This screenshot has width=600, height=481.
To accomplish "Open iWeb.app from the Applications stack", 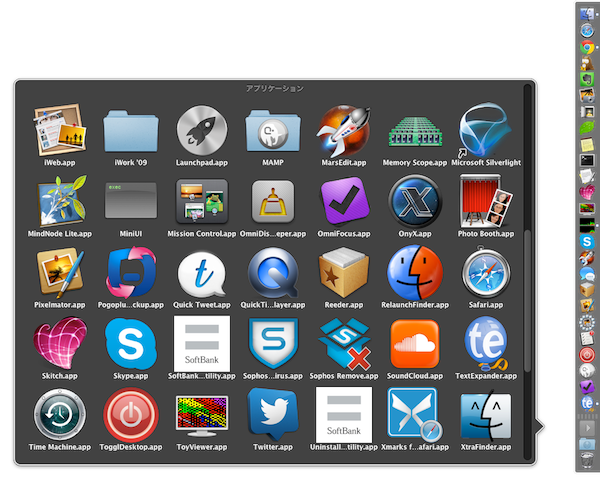I will click(x=60, y=130).
